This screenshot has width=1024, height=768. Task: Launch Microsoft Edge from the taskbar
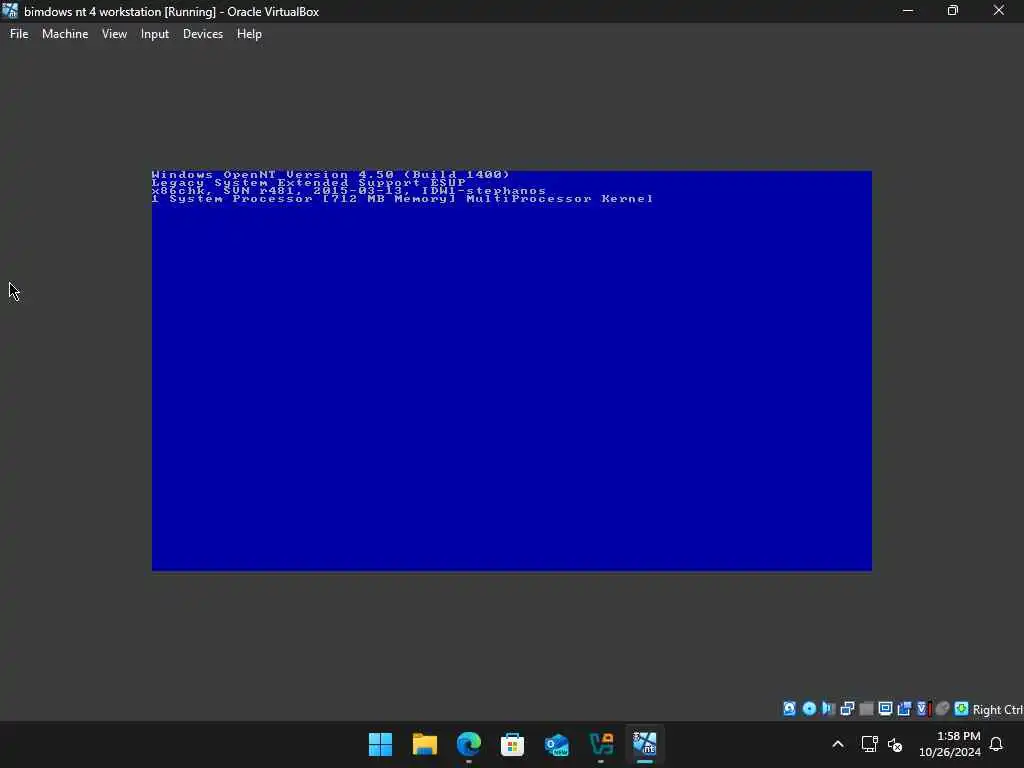pyautogui.click(x=468, y=744)
